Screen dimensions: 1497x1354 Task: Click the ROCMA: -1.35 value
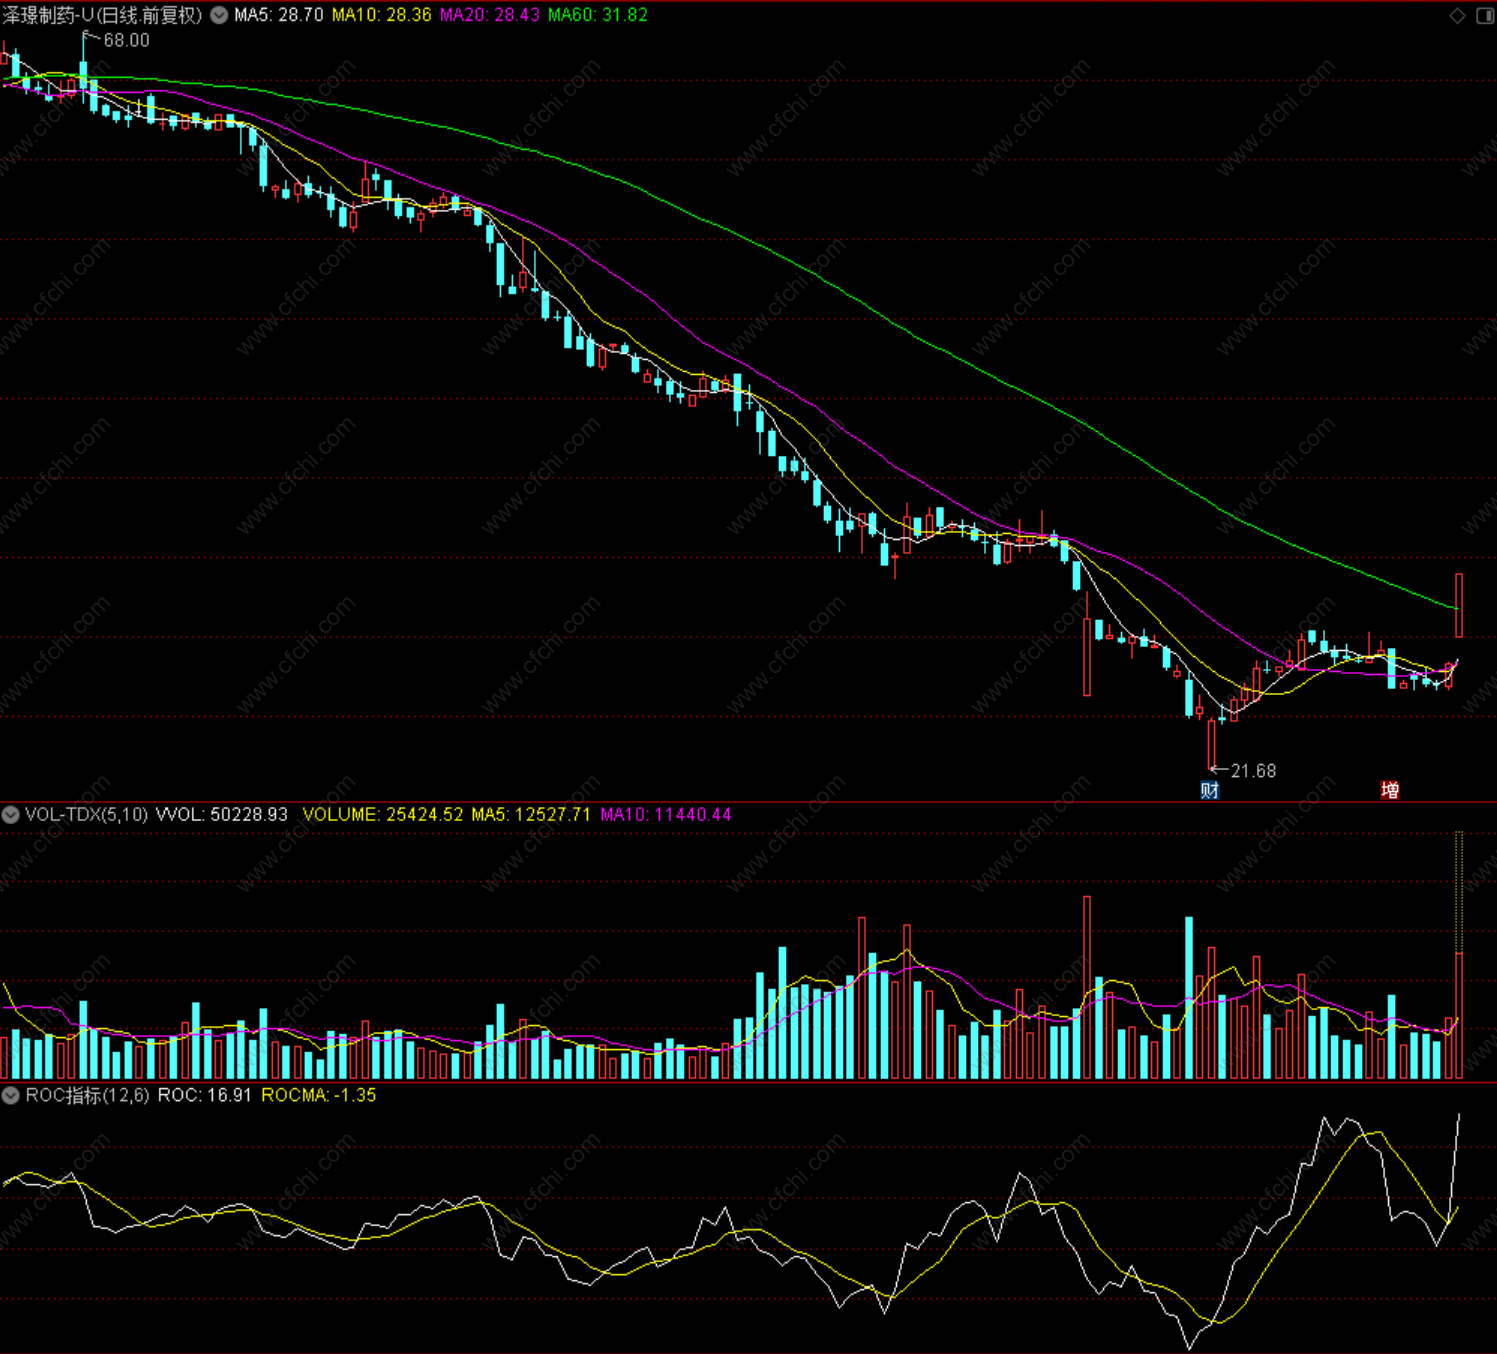(x=319, y=1095)
